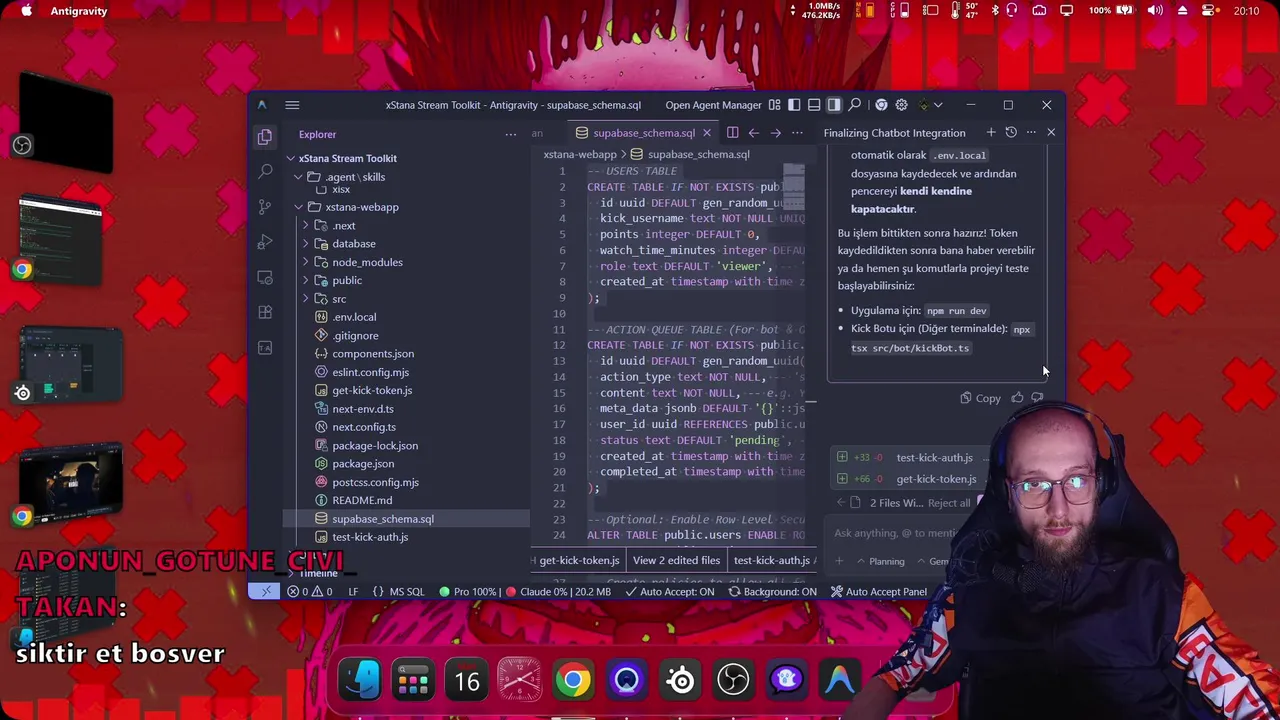Viewport: 1280px width, 720px height.
Task: Start a new chat with plus icon
Action: pyautogui.click(x=991, y=133)
